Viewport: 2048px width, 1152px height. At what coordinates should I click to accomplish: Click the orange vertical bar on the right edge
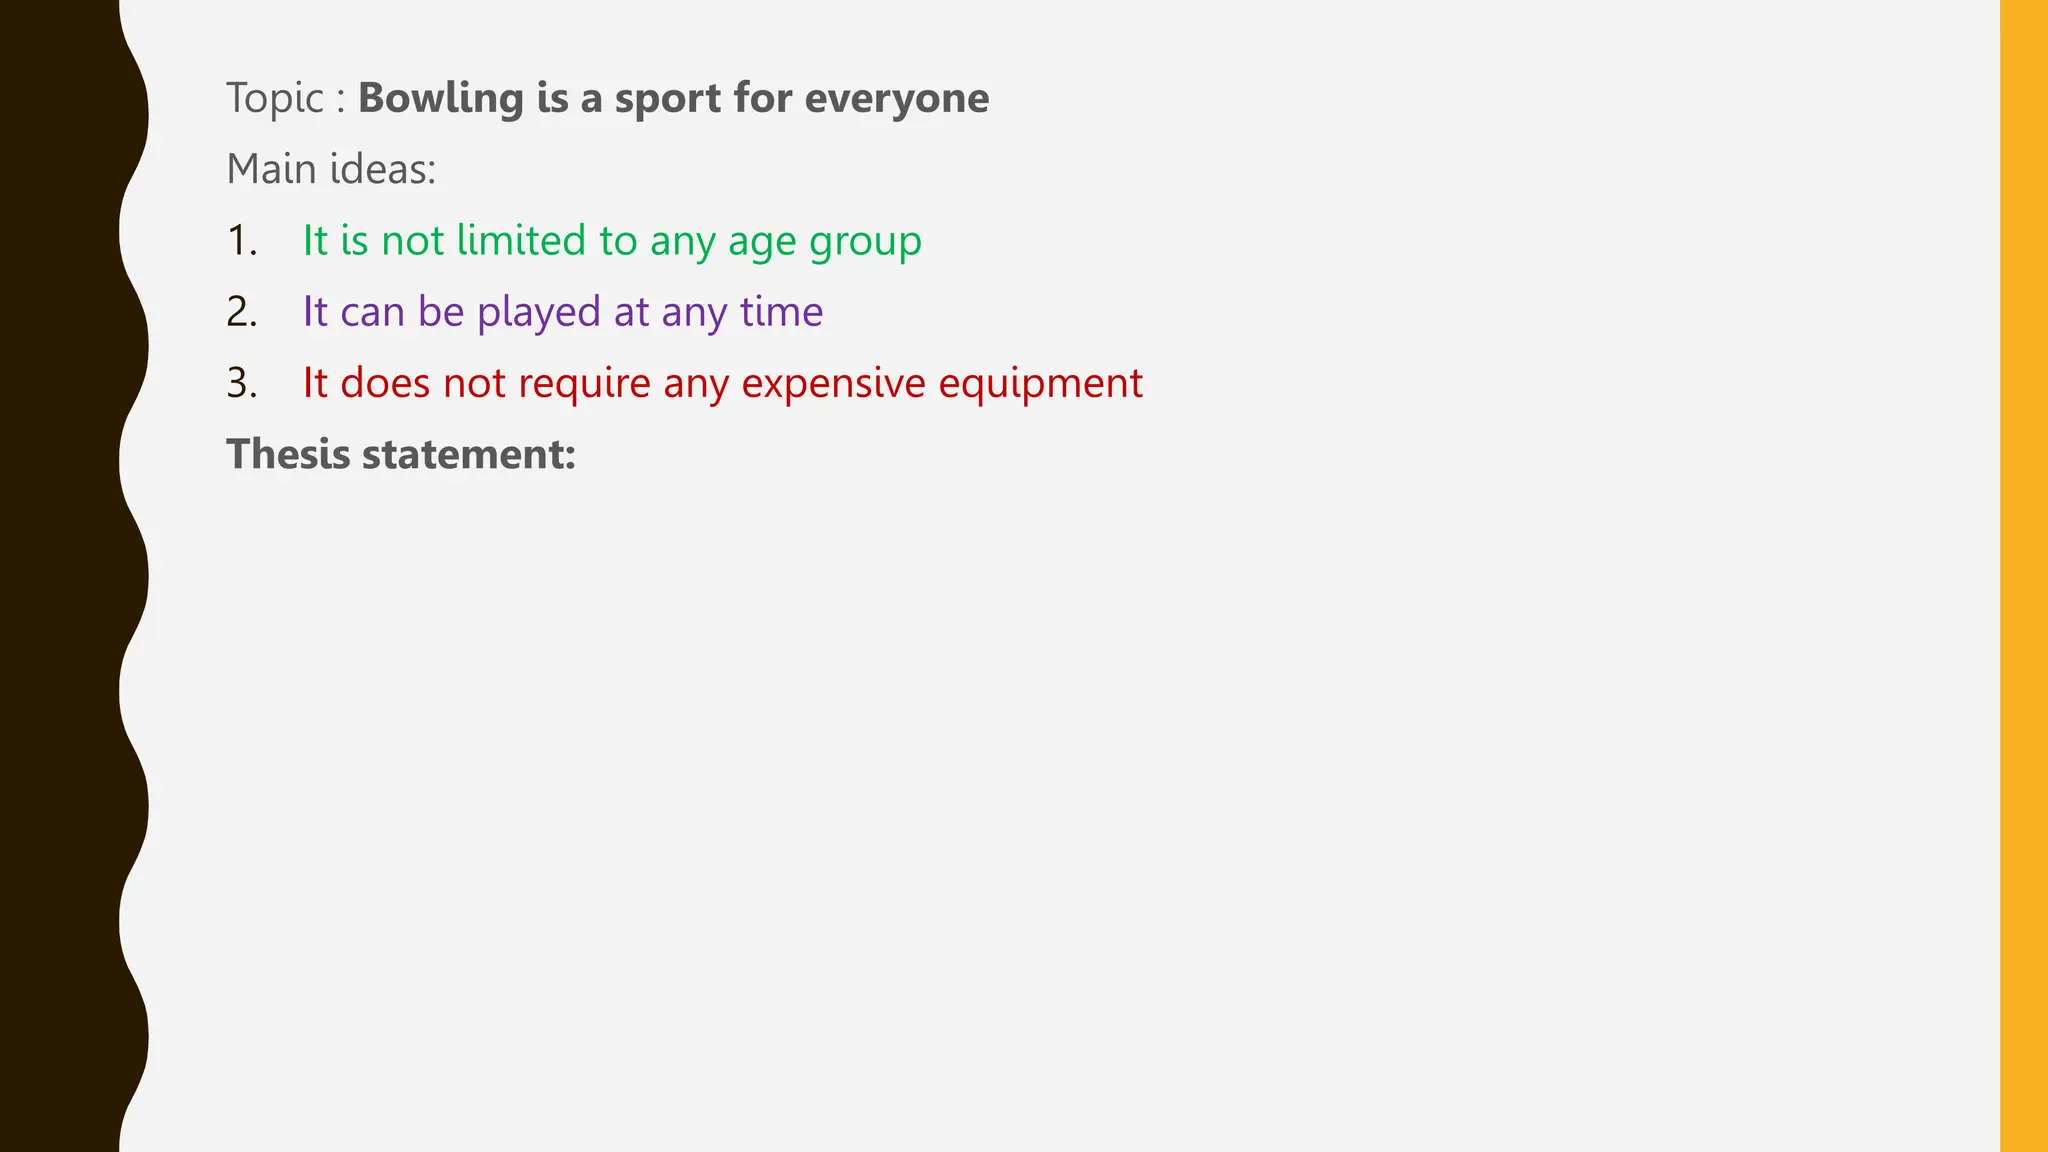2023,576
